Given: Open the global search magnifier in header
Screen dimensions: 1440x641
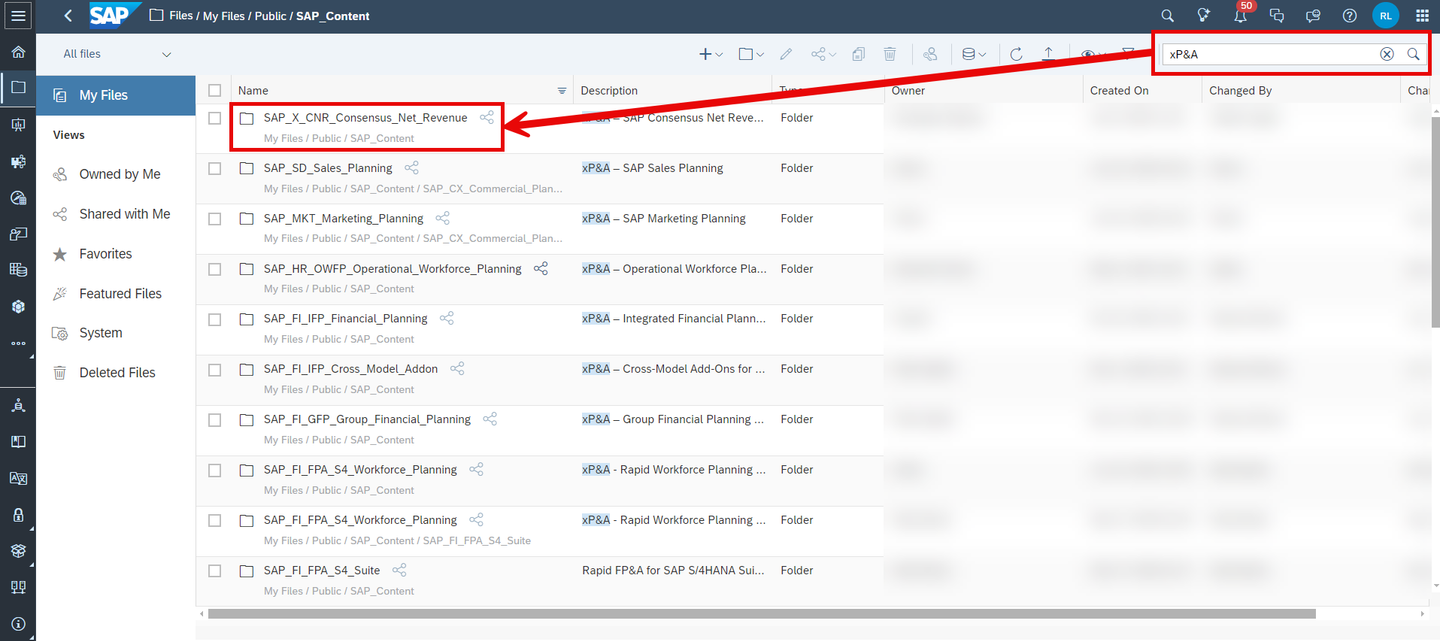Looking at the screenshot, I should (x=1167, y=16).
